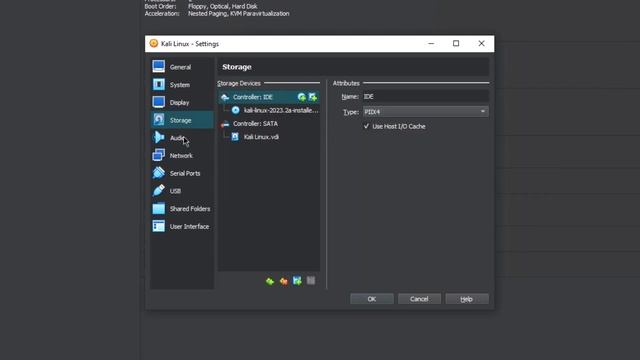Click the SATA controller icon
640x360 pixels.
[x=225, y=124]
